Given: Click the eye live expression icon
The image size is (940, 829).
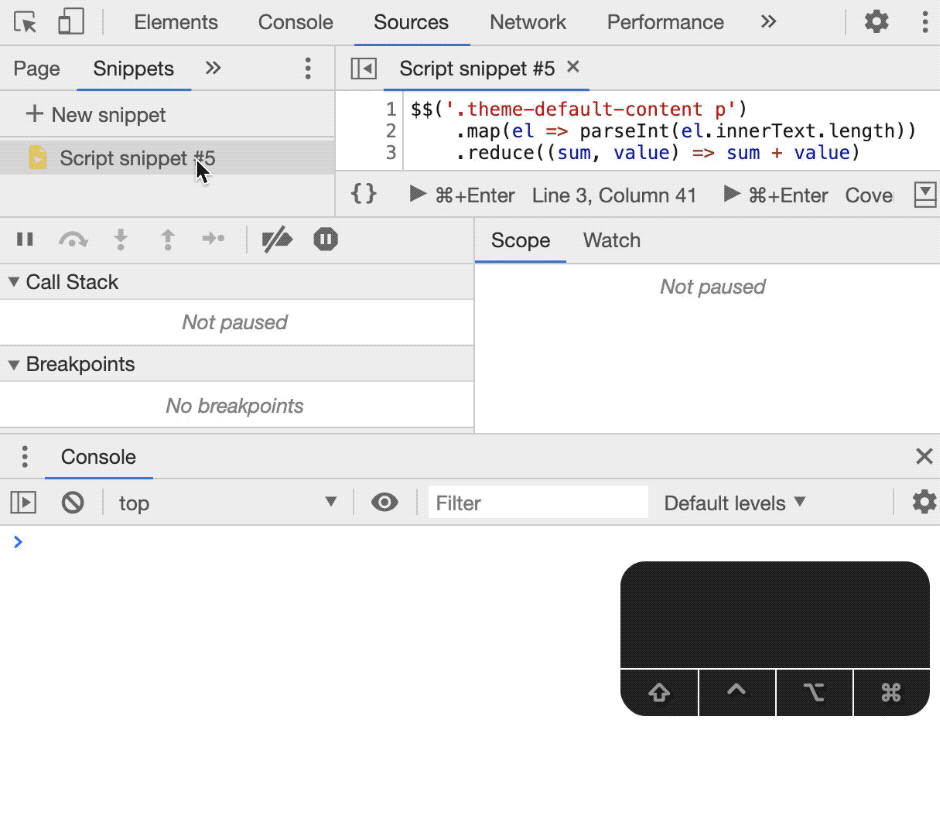Looking at the screenshot, I should pyautogui.click(x=384, y=502).
